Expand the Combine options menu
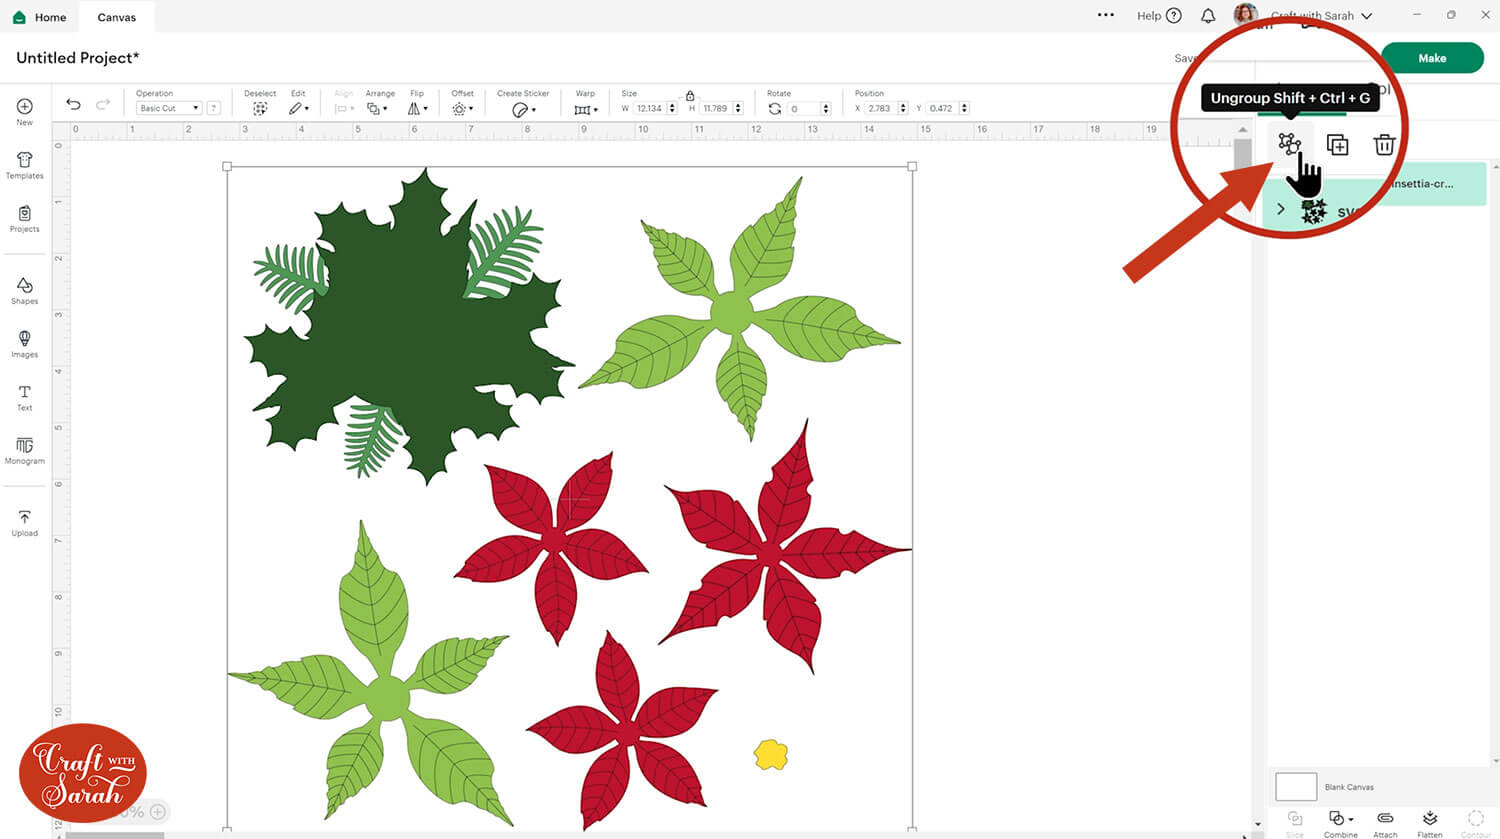This screenshot has width=1500, height=839. pyautogui.click(x=1340, y=822)
